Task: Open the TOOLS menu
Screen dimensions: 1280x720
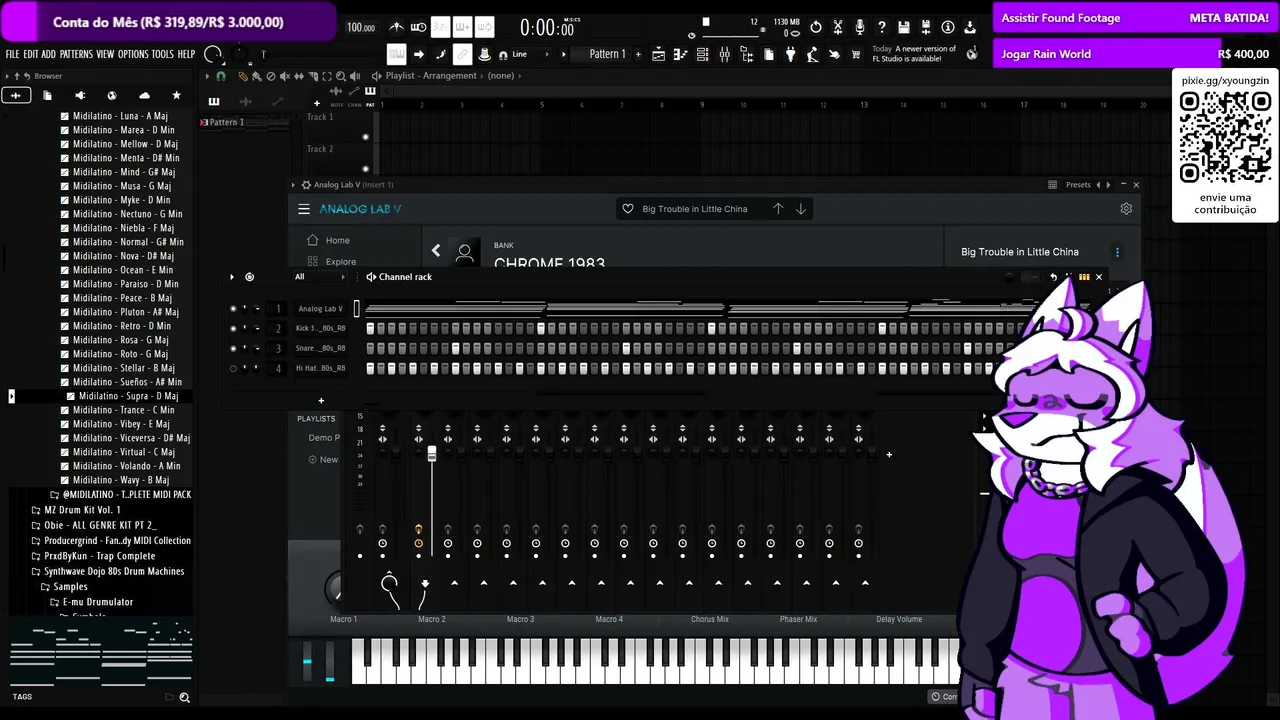Action: click(x=163, y=54)
